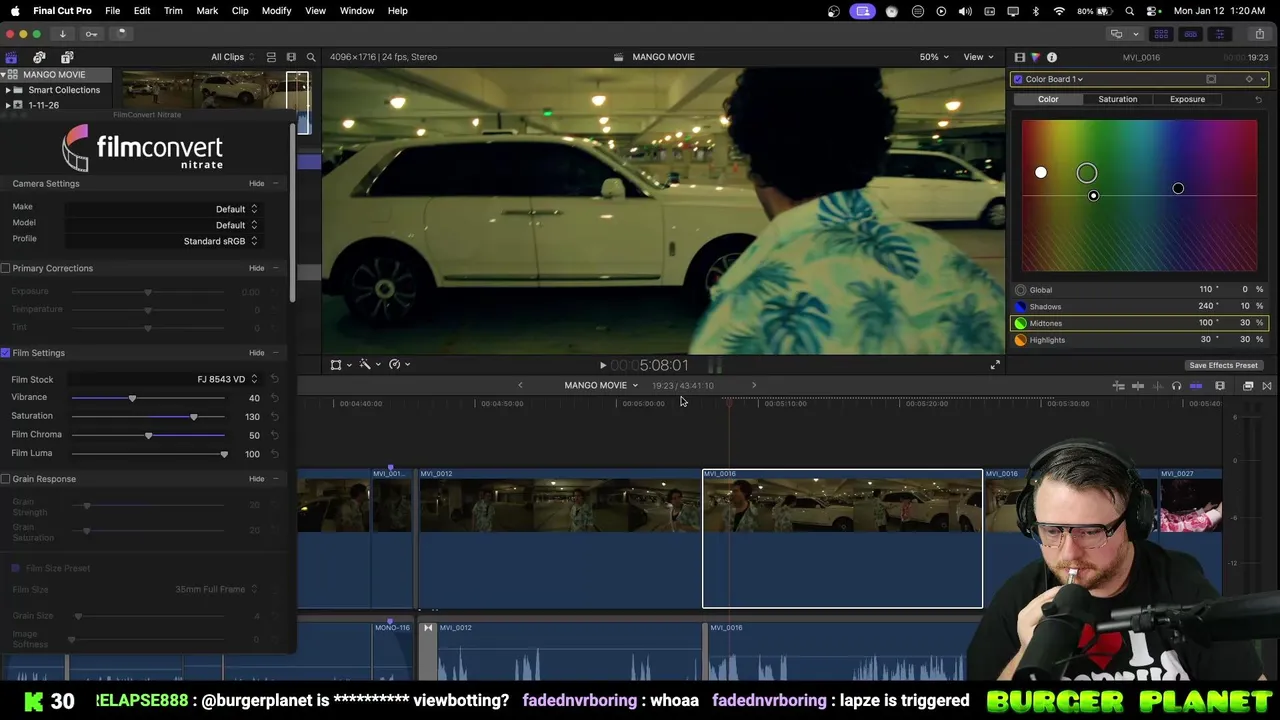
Task: Open the viewer View dropdown
Action: tap(978, 57)
